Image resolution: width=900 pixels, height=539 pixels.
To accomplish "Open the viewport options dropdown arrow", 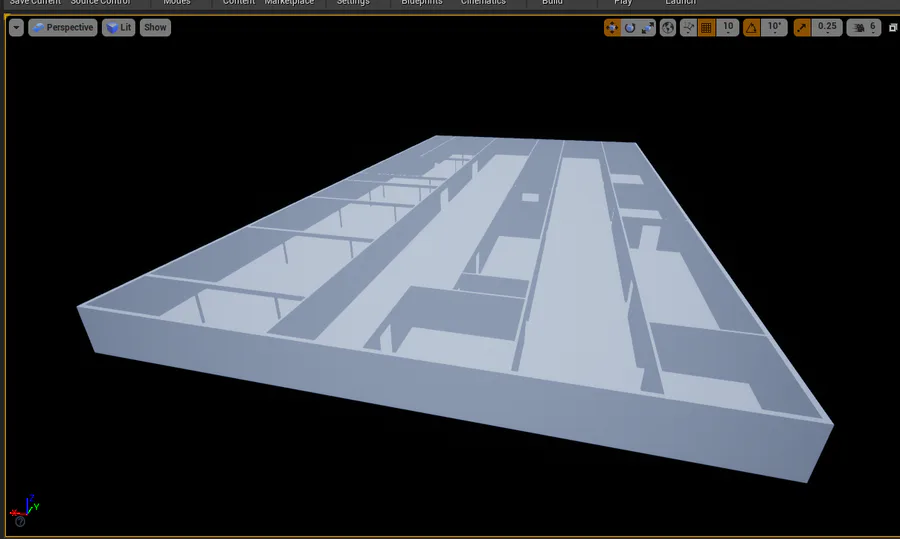I will point(16,28).
